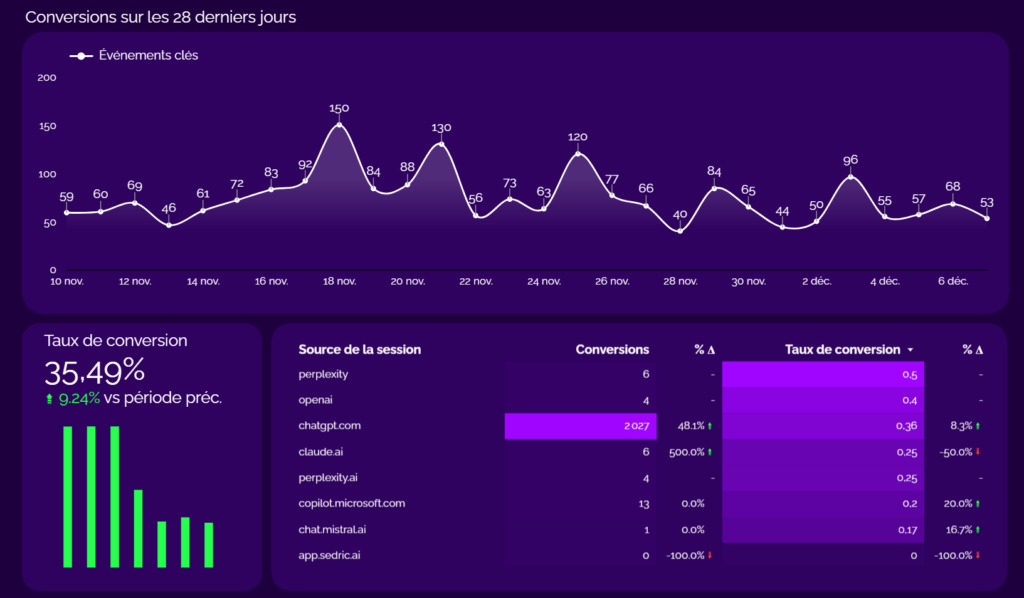Click the 18 nov. axis label

click(339, 281)
